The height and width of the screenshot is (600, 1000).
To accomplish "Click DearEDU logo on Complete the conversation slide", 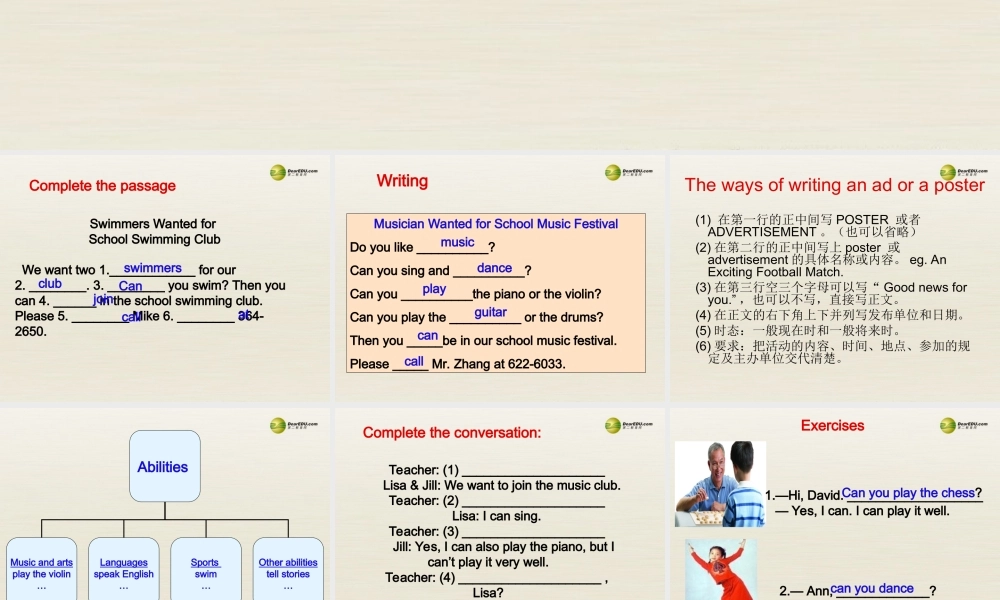I will point(628,425).
